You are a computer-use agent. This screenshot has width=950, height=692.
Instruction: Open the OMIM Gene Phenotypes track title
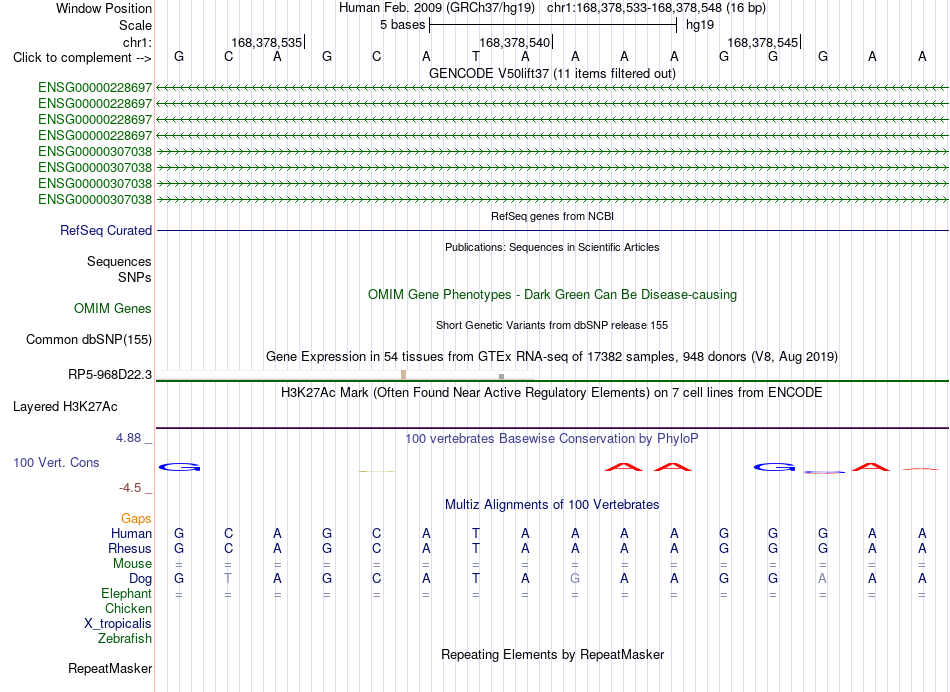[552, 294]
